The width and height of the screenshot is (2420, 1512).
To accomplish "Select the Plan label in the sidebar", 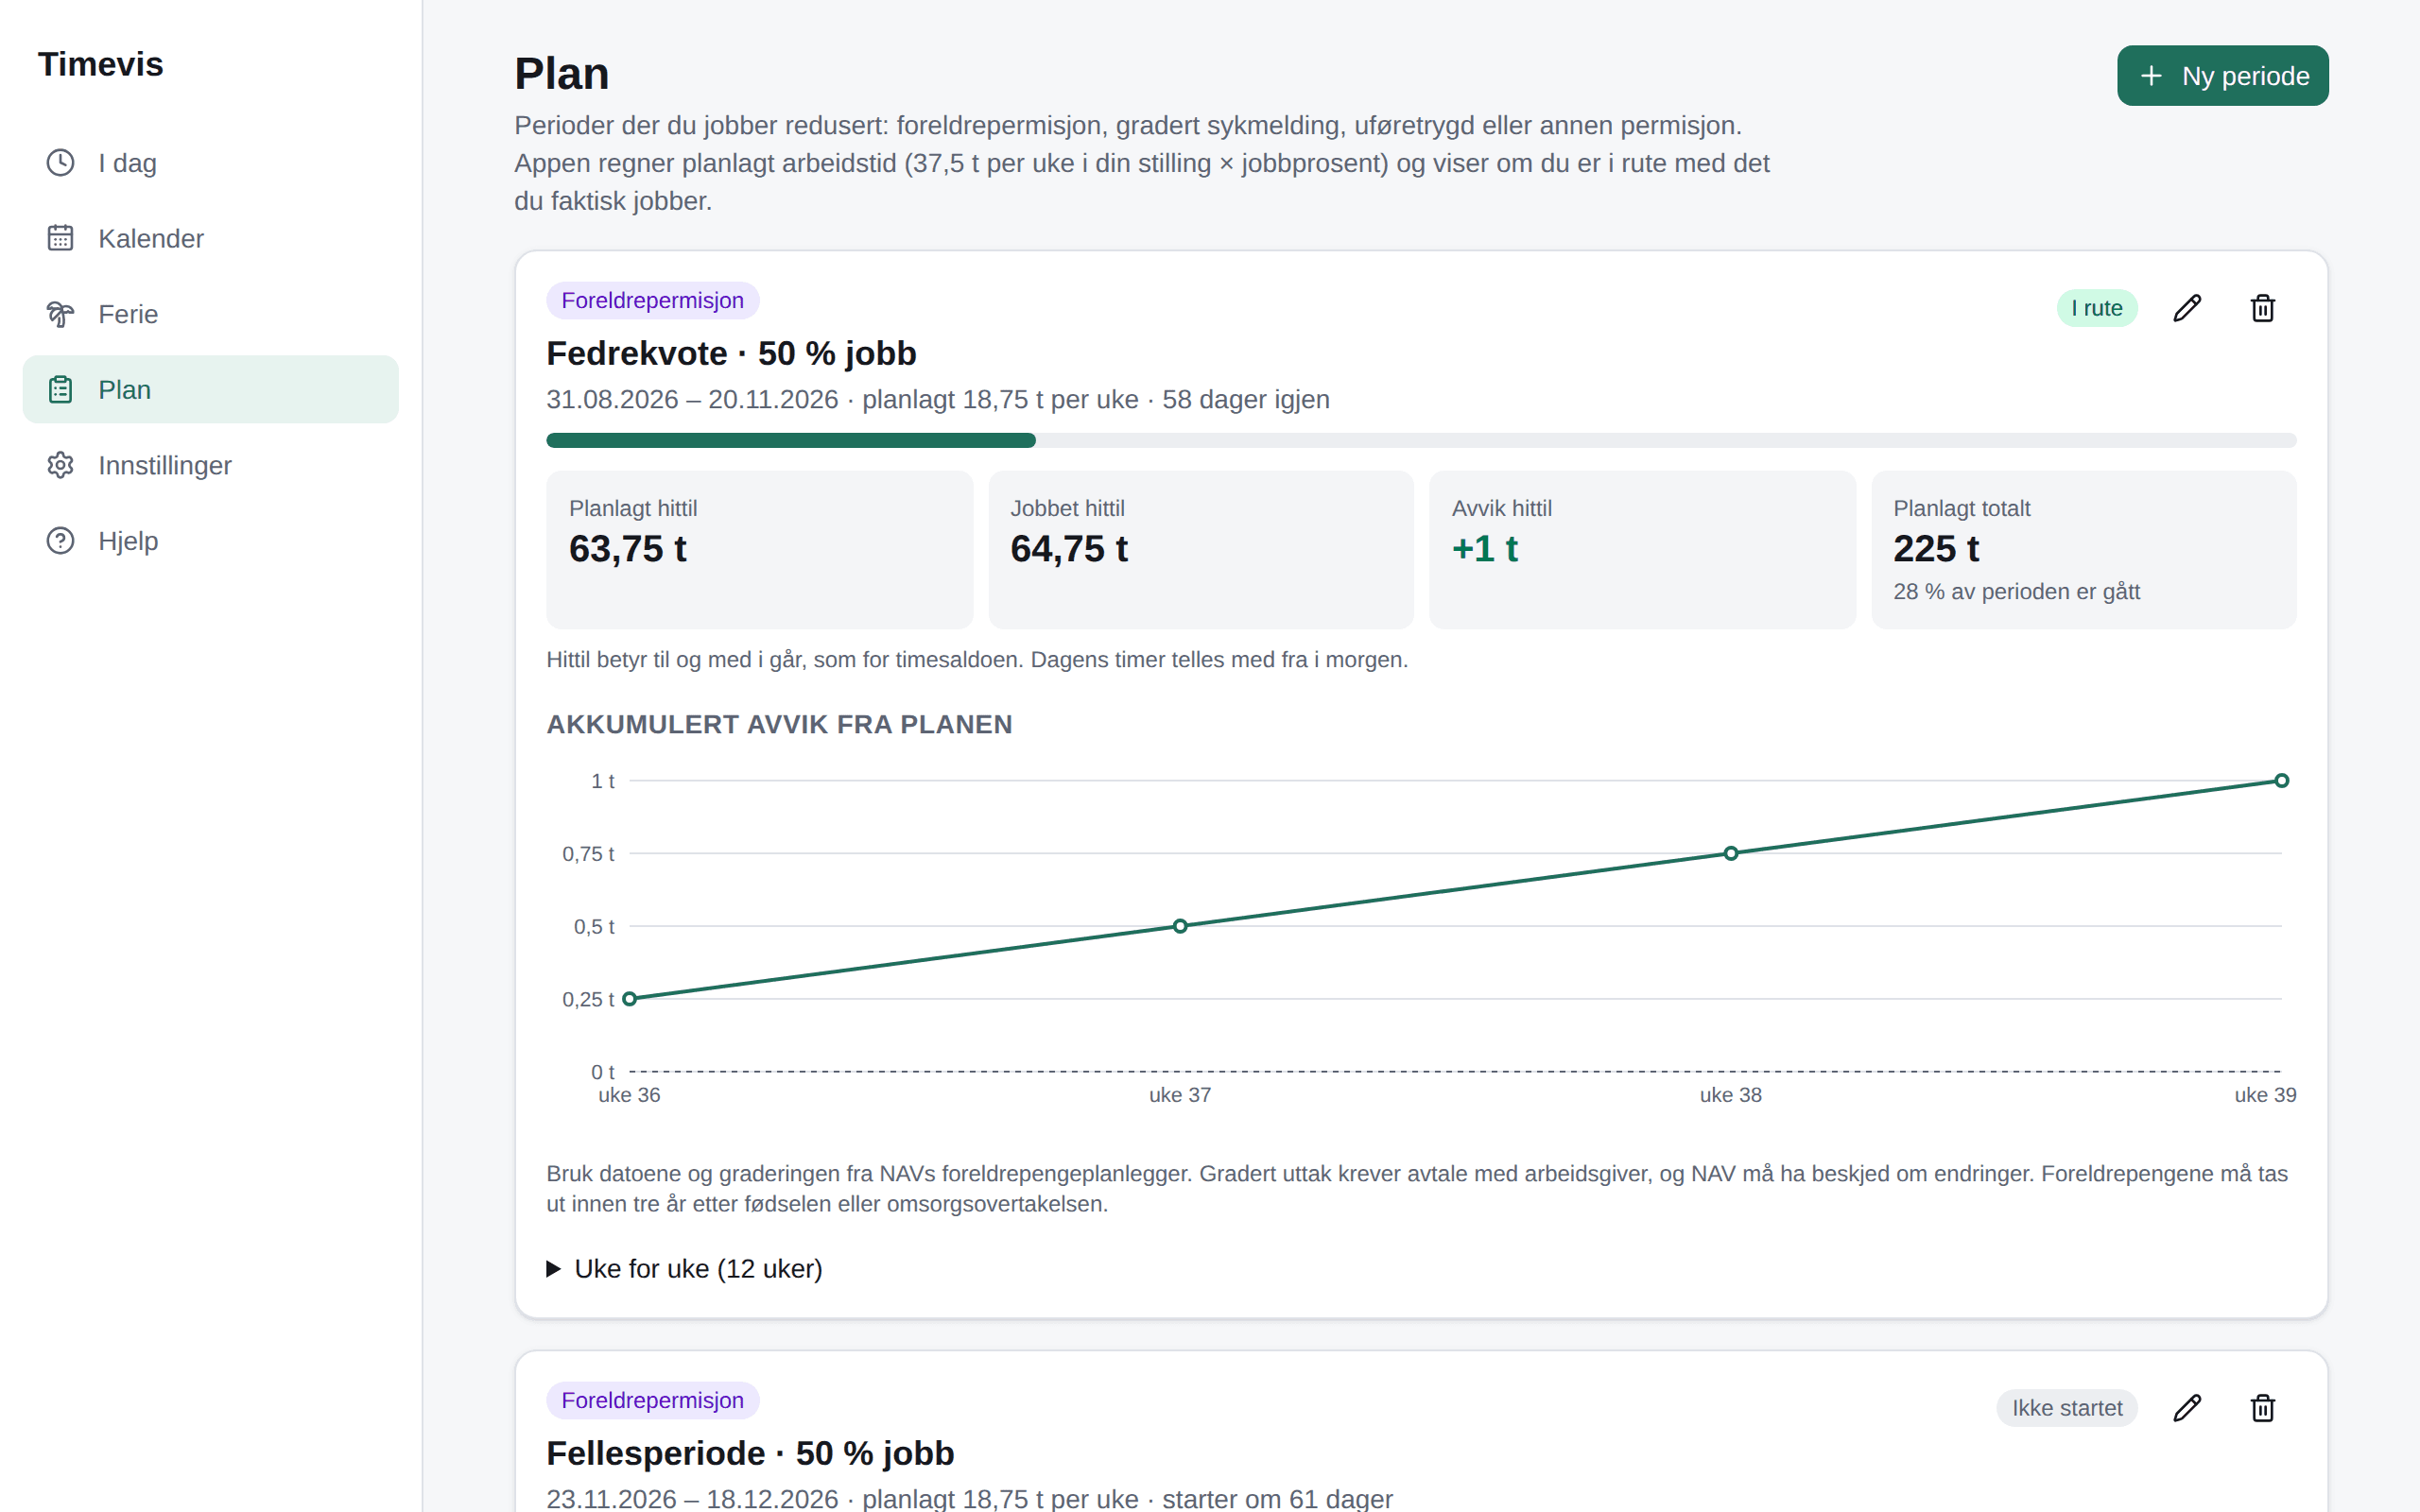I will pos(125,390).
